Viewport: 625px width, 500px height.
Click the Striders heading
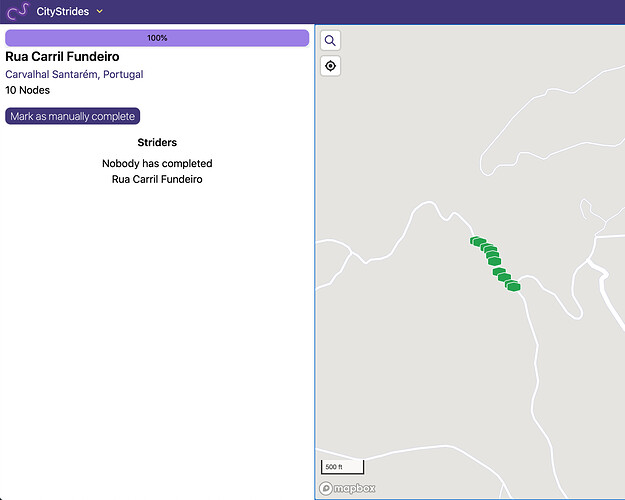pyautogui.click(x=157, y=142)
